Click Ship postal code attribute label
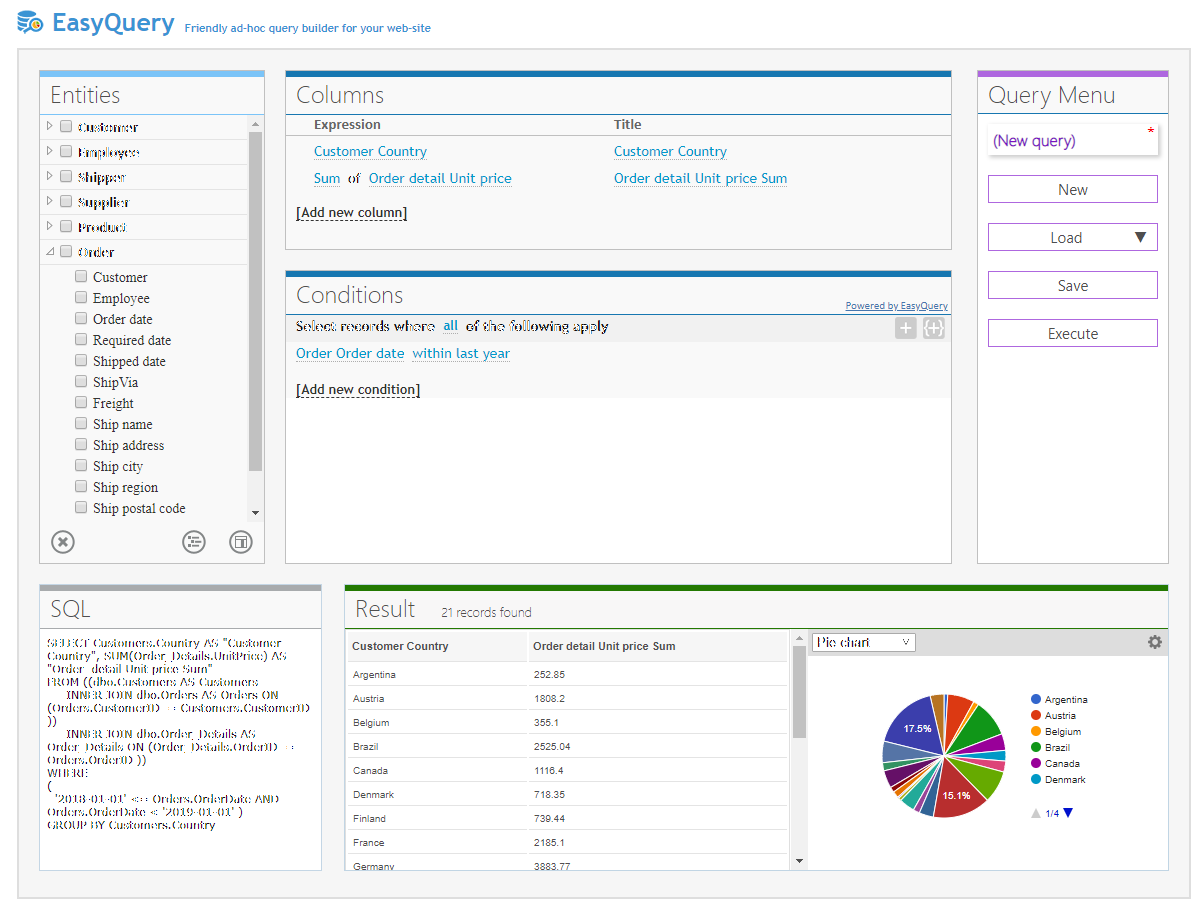The image size is (1201, 905). pyautogui.click(x=139, y=509)
